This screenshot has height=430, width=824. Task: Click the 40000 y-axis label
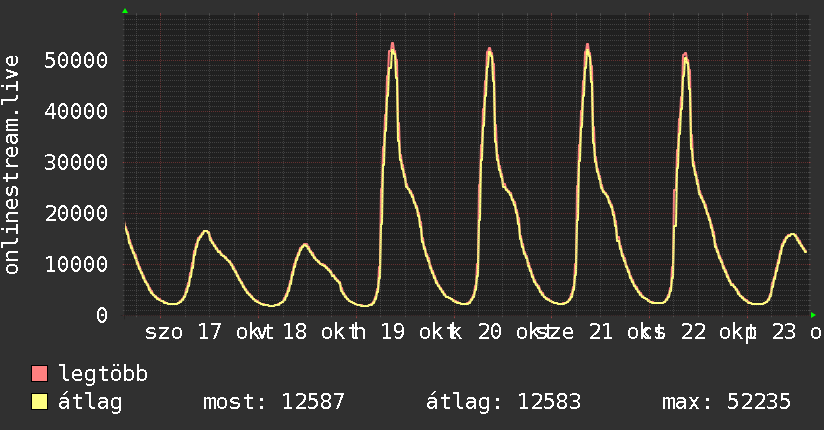76,111
